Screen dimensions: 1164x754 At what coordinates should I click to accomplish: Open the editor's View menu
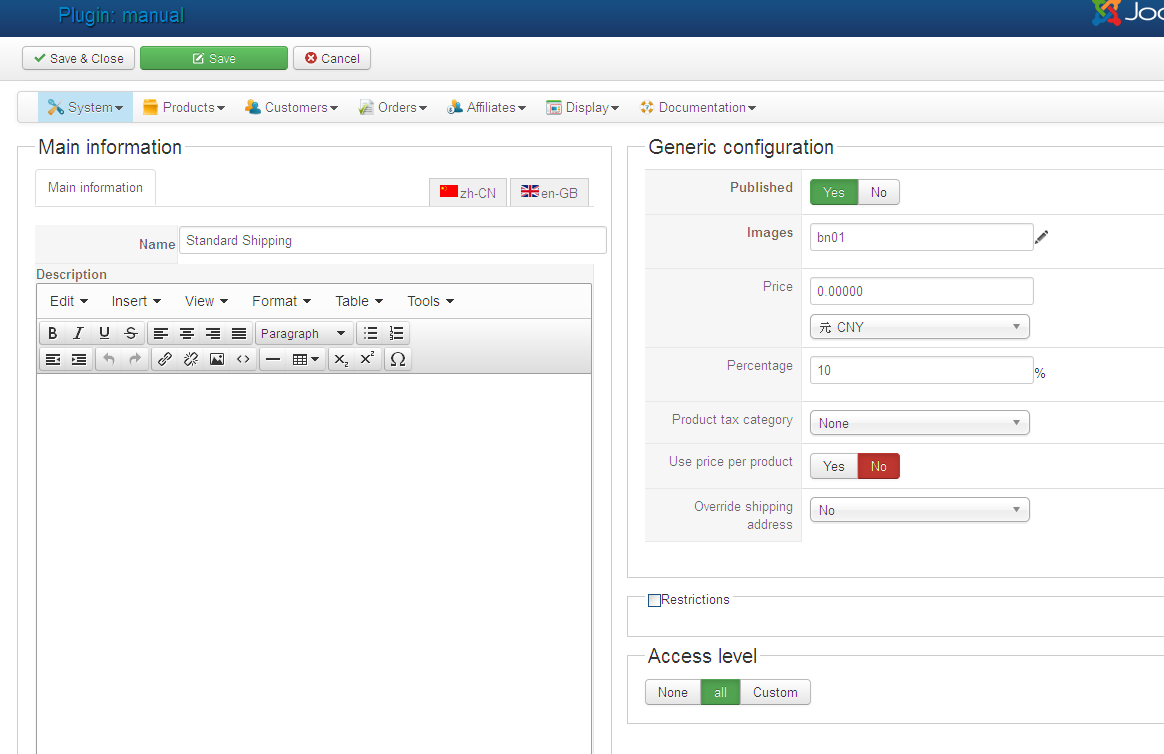pos(206,301)
